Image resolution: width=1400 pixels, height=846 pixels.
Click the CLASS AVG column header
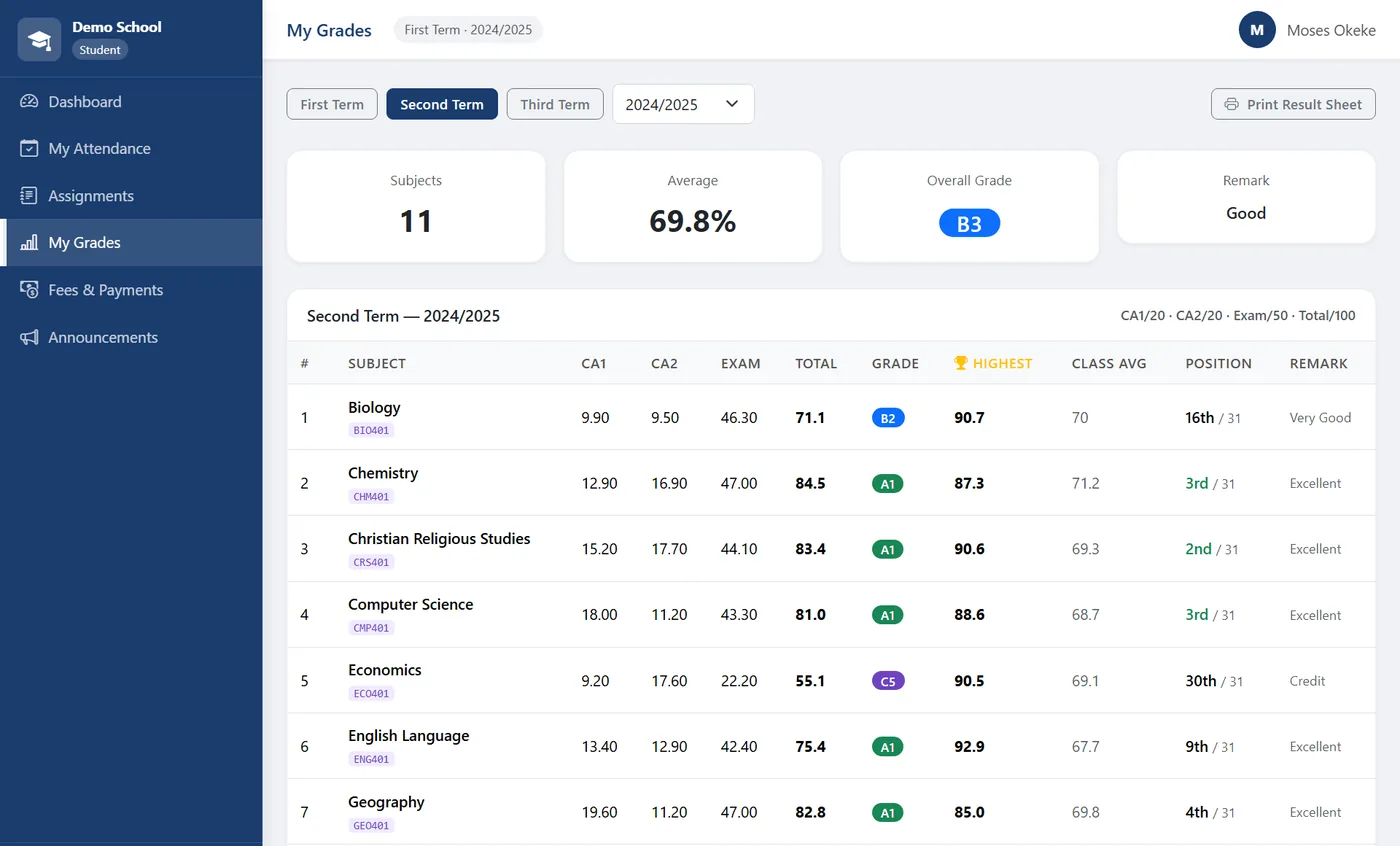pyautogui.click(x=1109, y=363)
